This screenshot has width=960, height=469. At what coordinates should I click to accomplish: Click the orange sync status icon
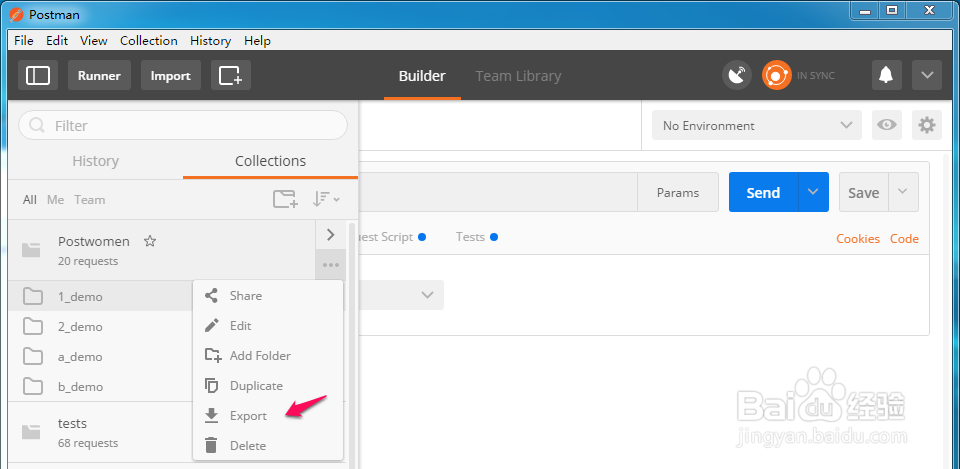pyautogui.click(x=776, y=75)
